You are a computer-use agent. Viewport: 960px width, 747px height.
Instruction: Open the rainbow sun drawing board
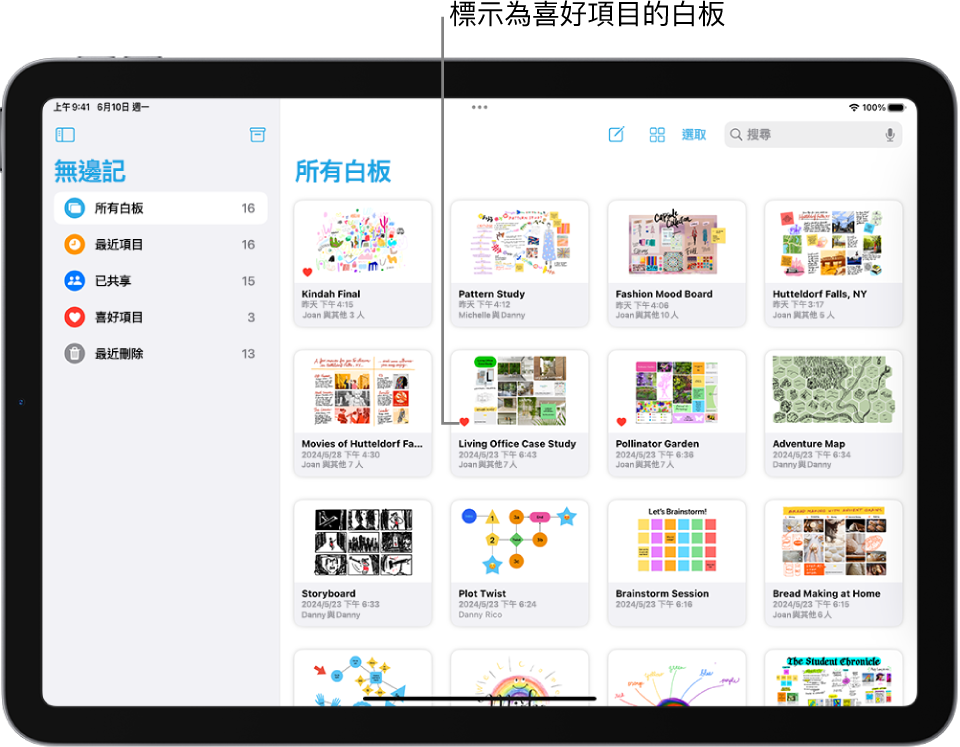[520, 678]
